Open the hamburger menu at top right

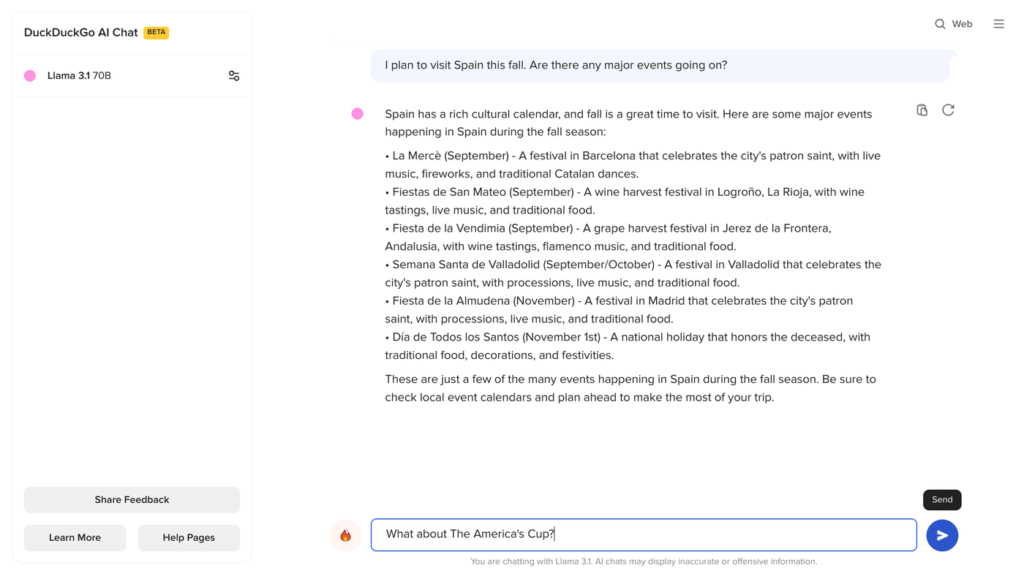point(998,23)
